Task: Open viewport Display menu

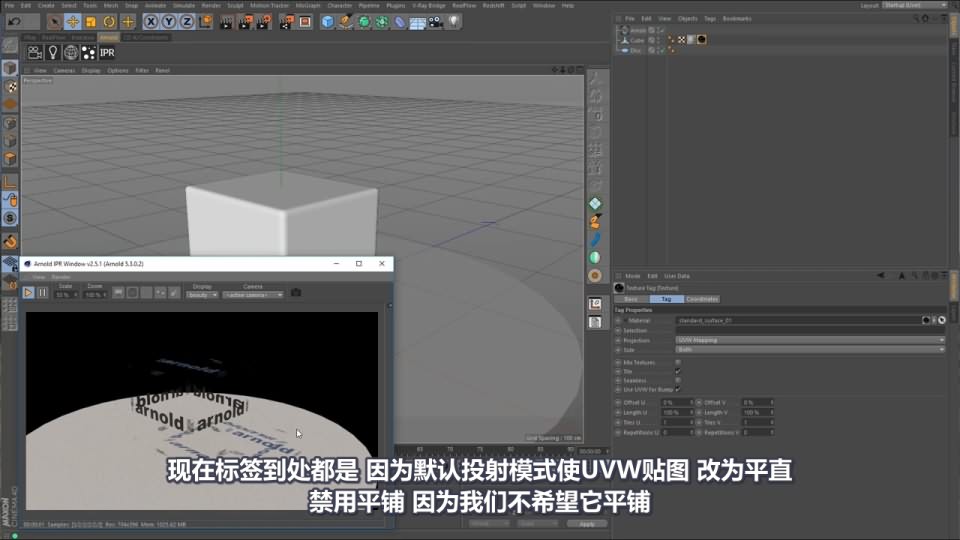Action: point(91,70)
